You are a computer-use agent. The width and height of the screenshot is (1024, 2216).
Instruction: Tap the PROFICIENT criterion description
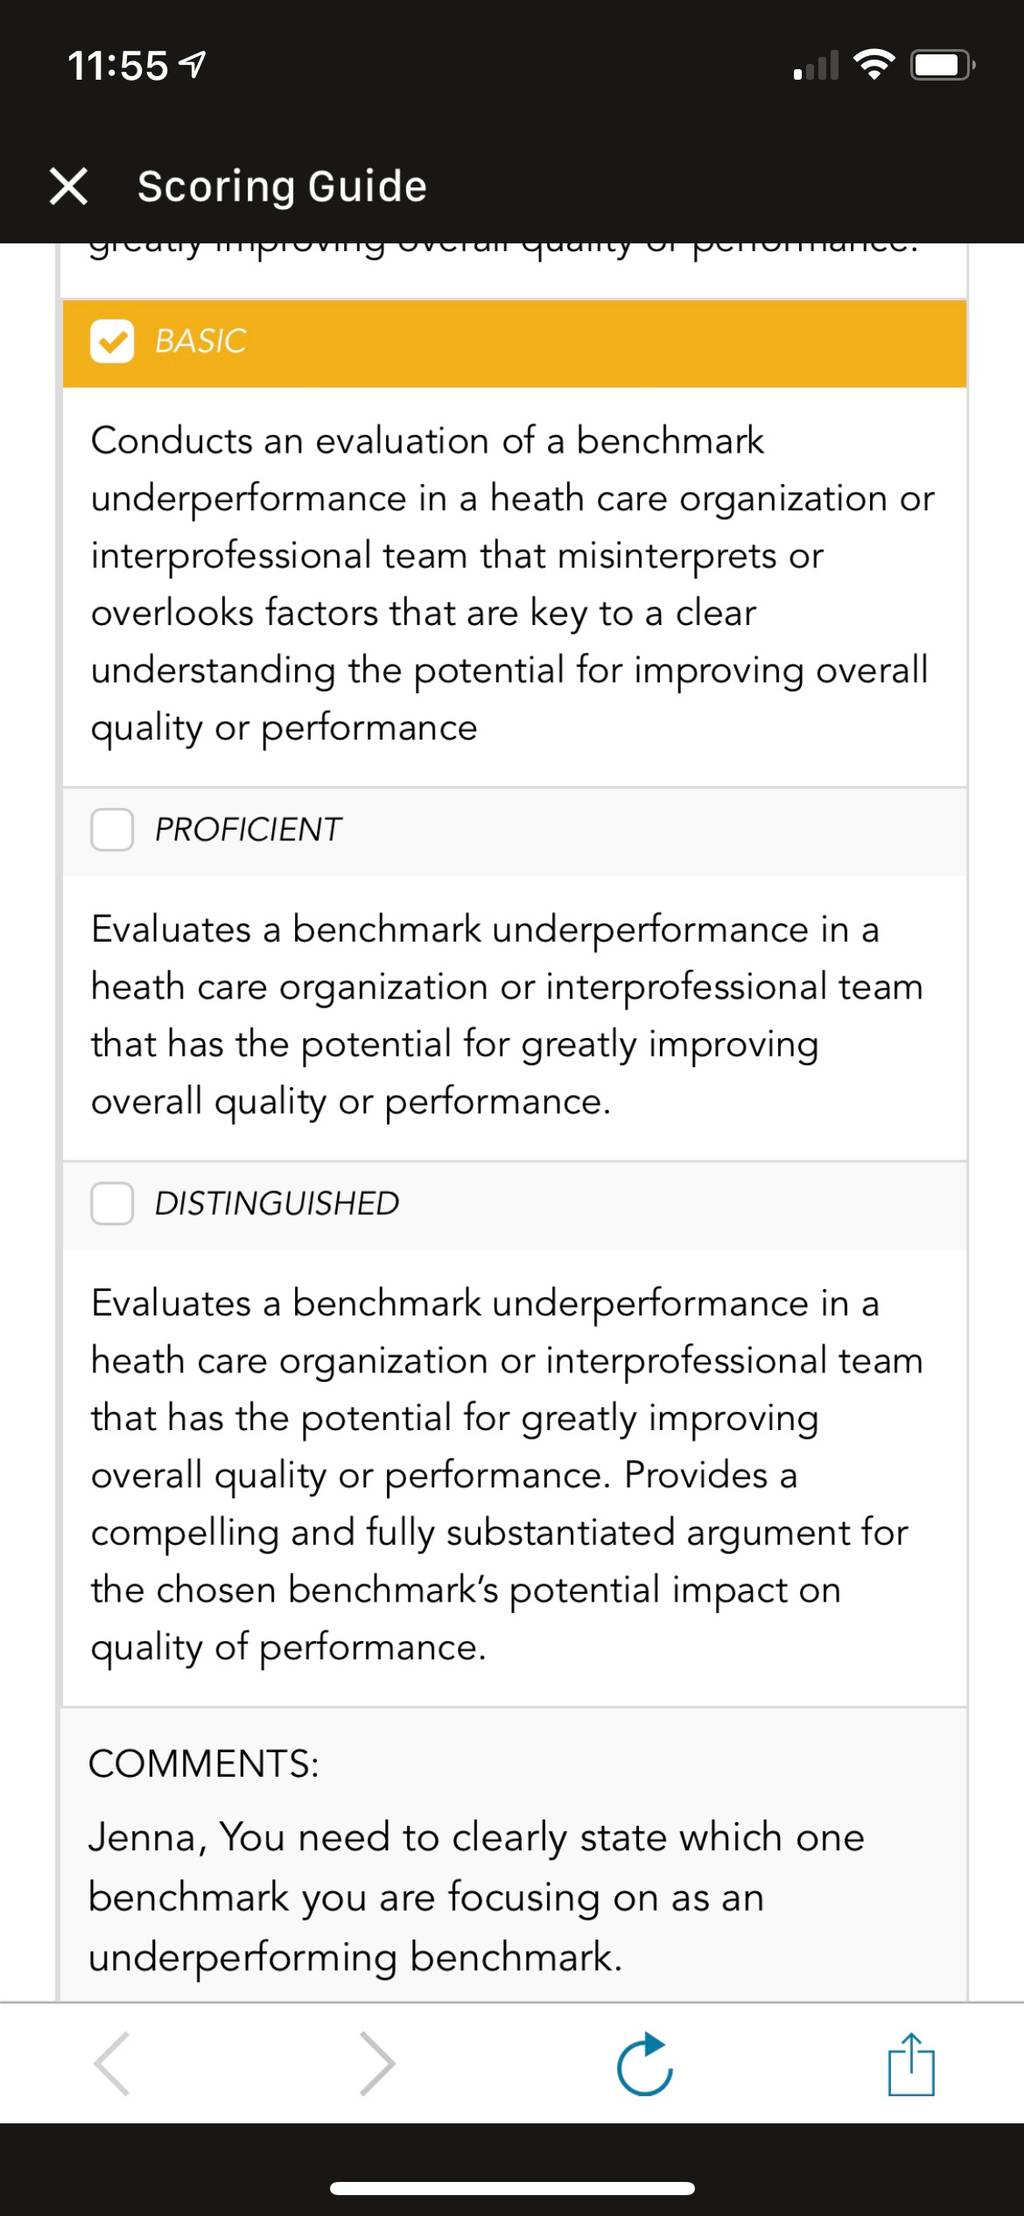(x=506, y=1016)
